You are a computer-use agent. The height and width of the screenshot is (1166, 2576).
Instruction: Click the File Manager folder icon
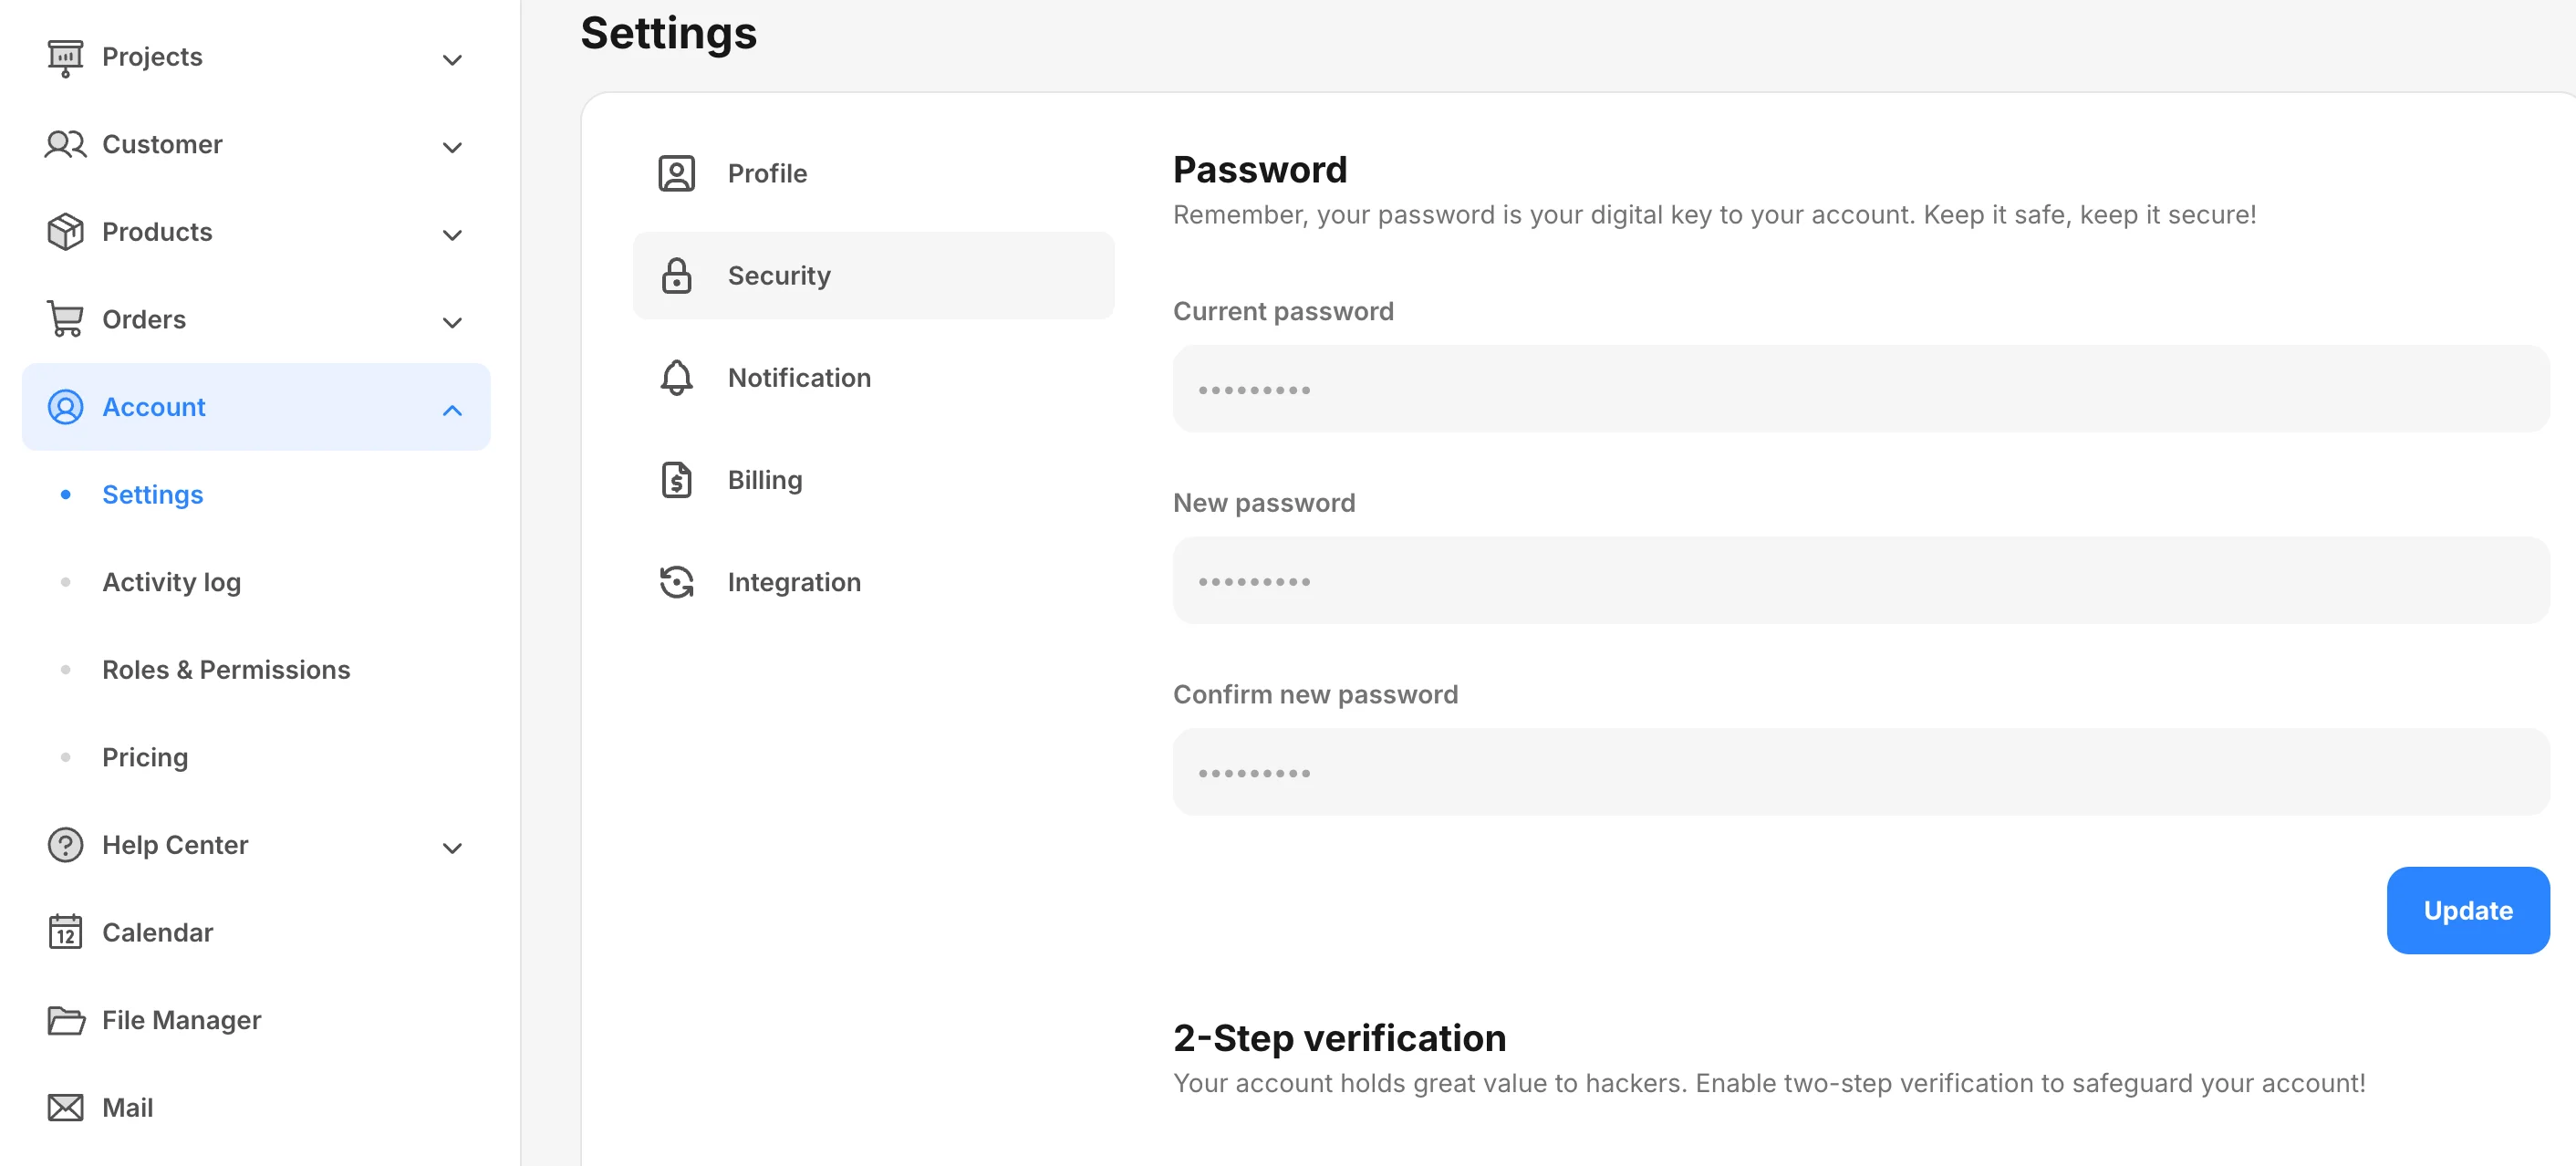[x=65, y=1020]
